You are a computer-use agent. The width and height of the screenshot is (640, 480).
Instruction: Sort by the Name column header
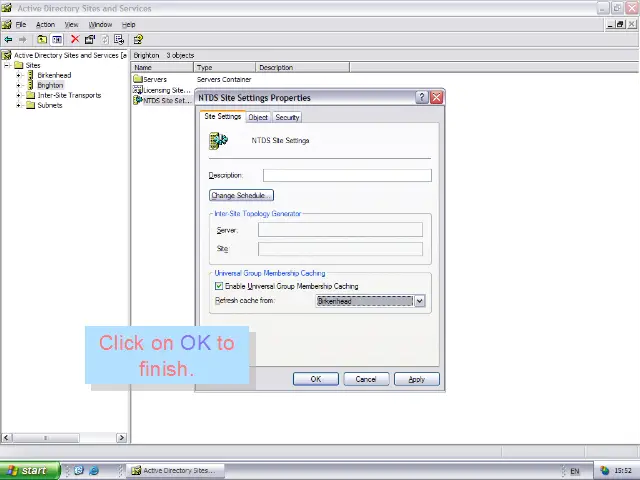click(162, 67)
